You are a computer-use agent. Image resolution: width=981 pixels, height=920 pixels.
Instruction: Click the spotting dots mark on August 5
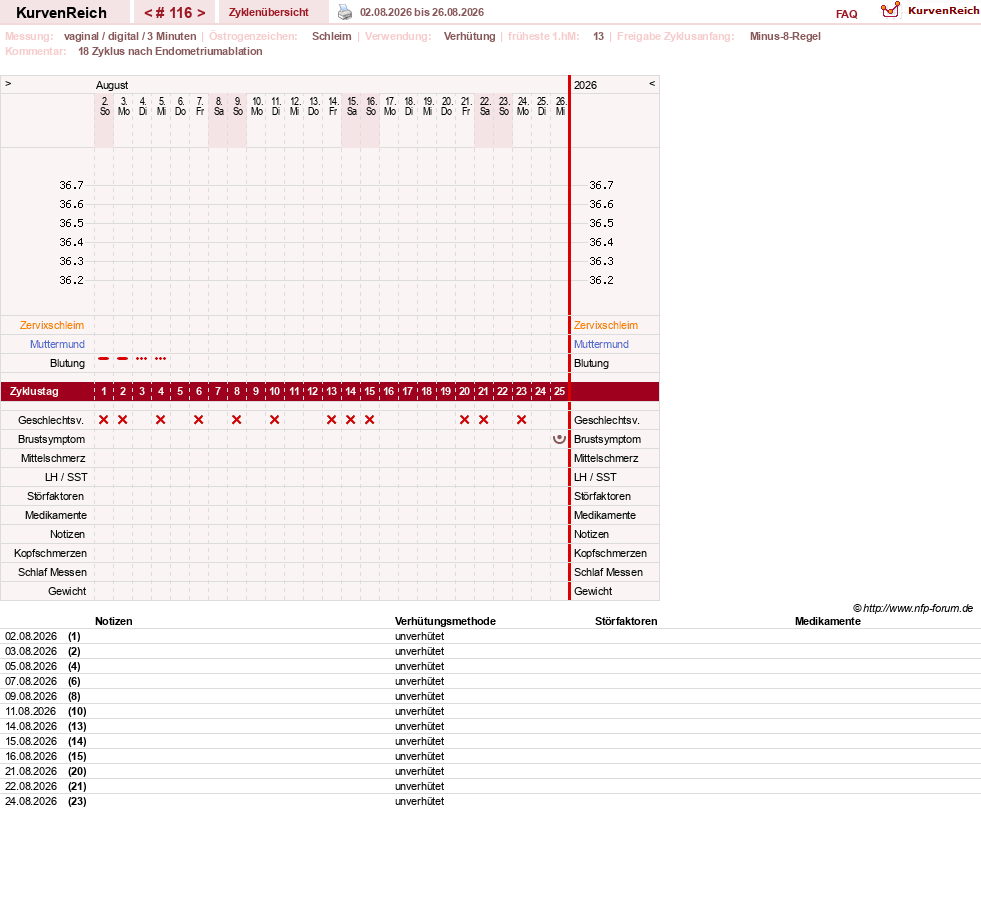coord(161,359)
